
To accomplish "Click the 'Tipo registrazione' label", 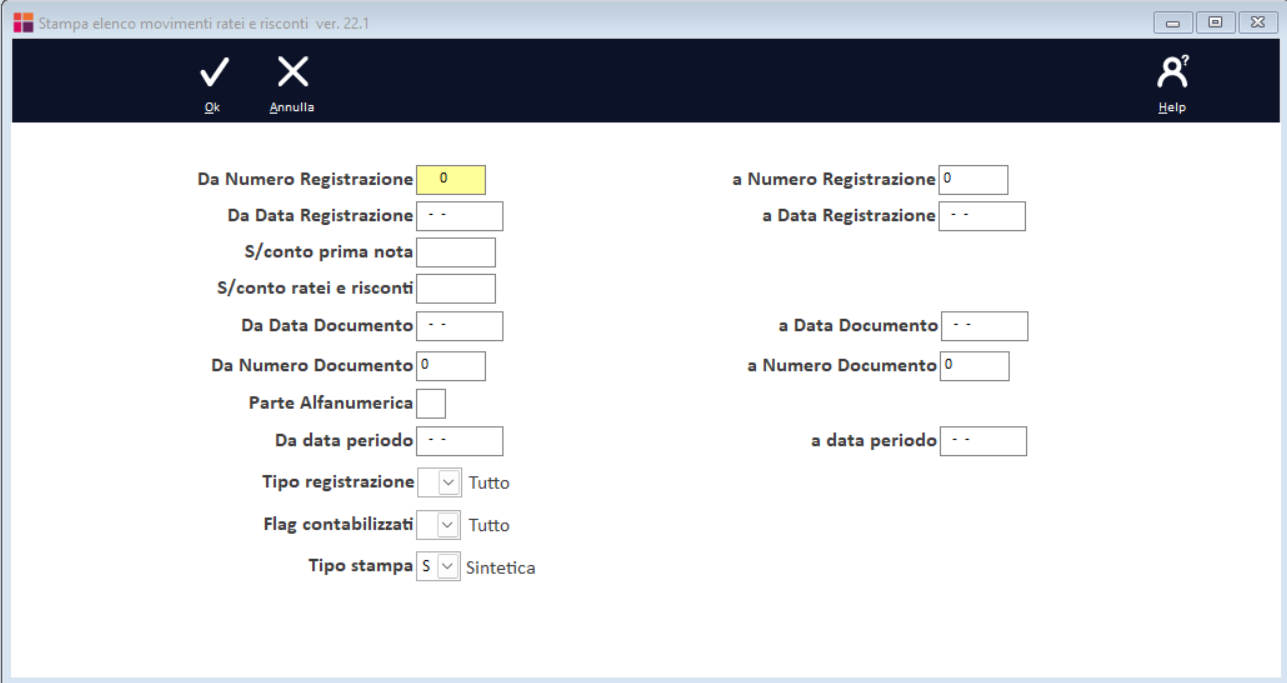I will 338,481.
